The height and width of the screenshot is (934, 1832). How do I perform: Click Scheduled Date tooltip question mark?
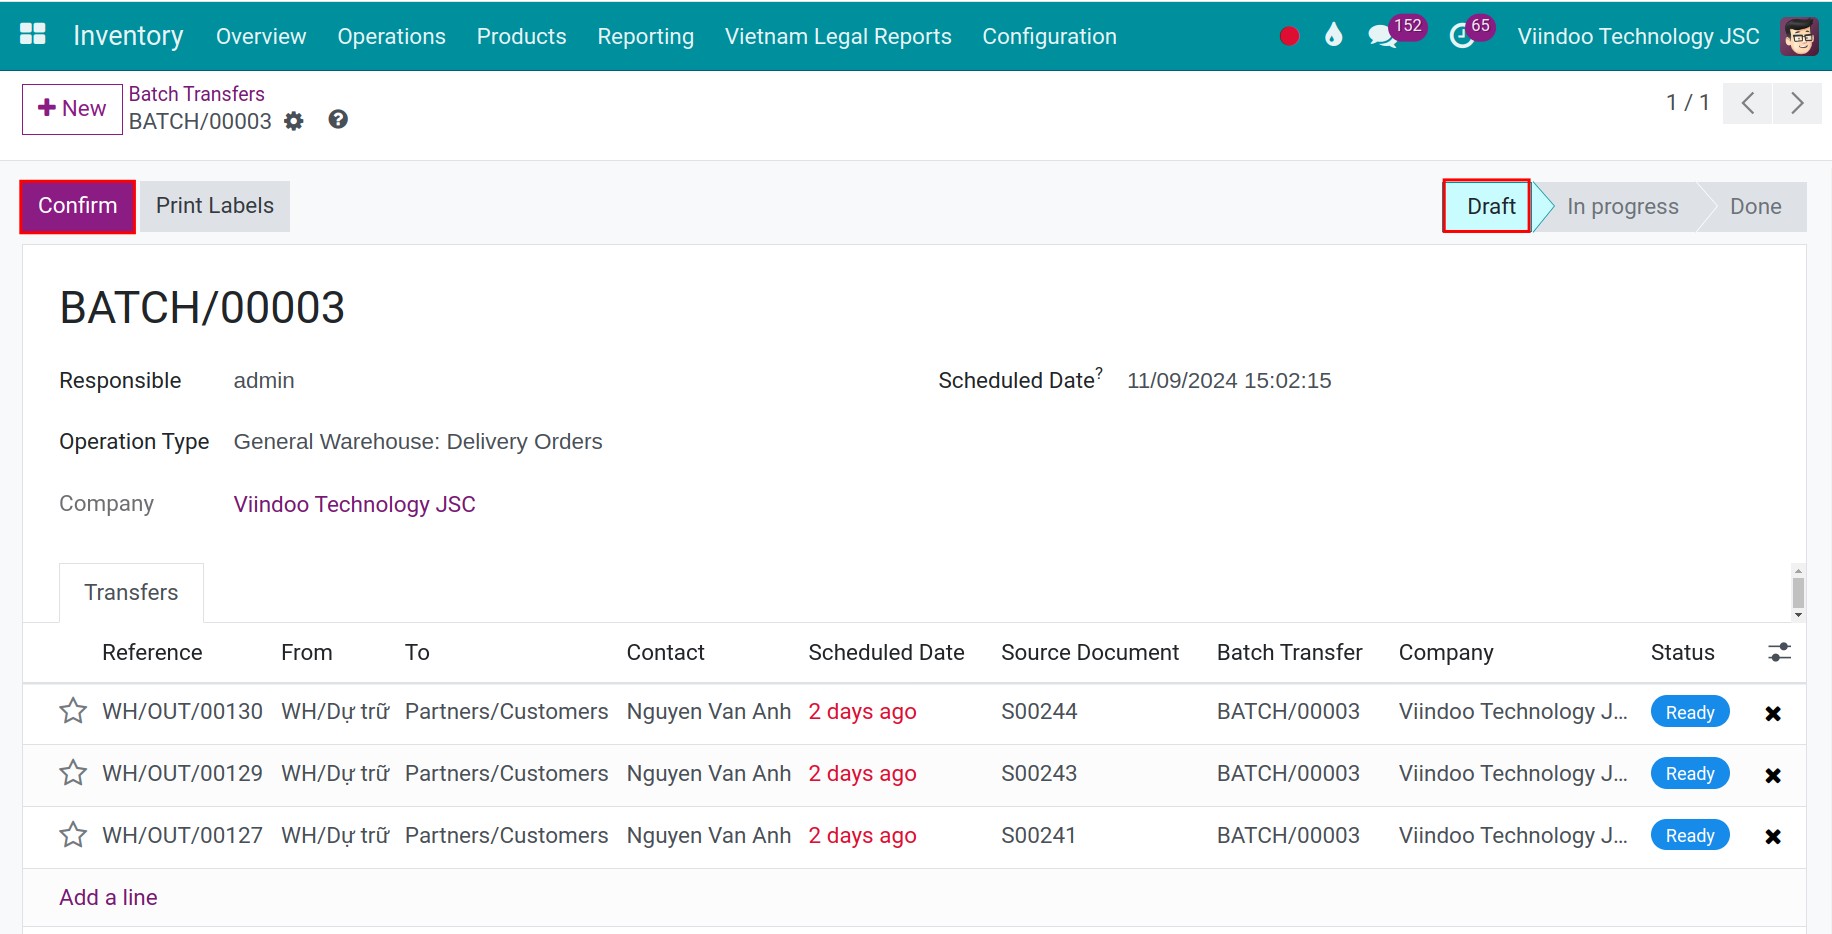click(x=1098, y=372)
